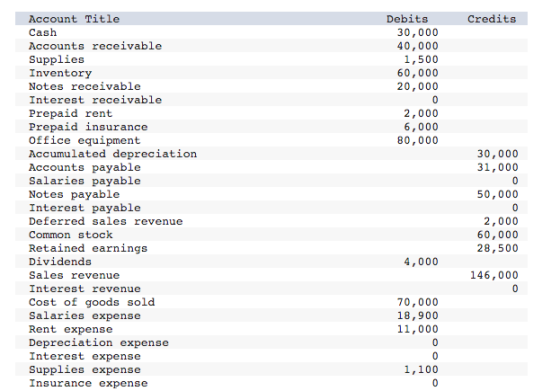The height and width of the screenshot is (391, 560).
Task: Click the Salaries expense debit 18,900
Action: coord(418,316)
